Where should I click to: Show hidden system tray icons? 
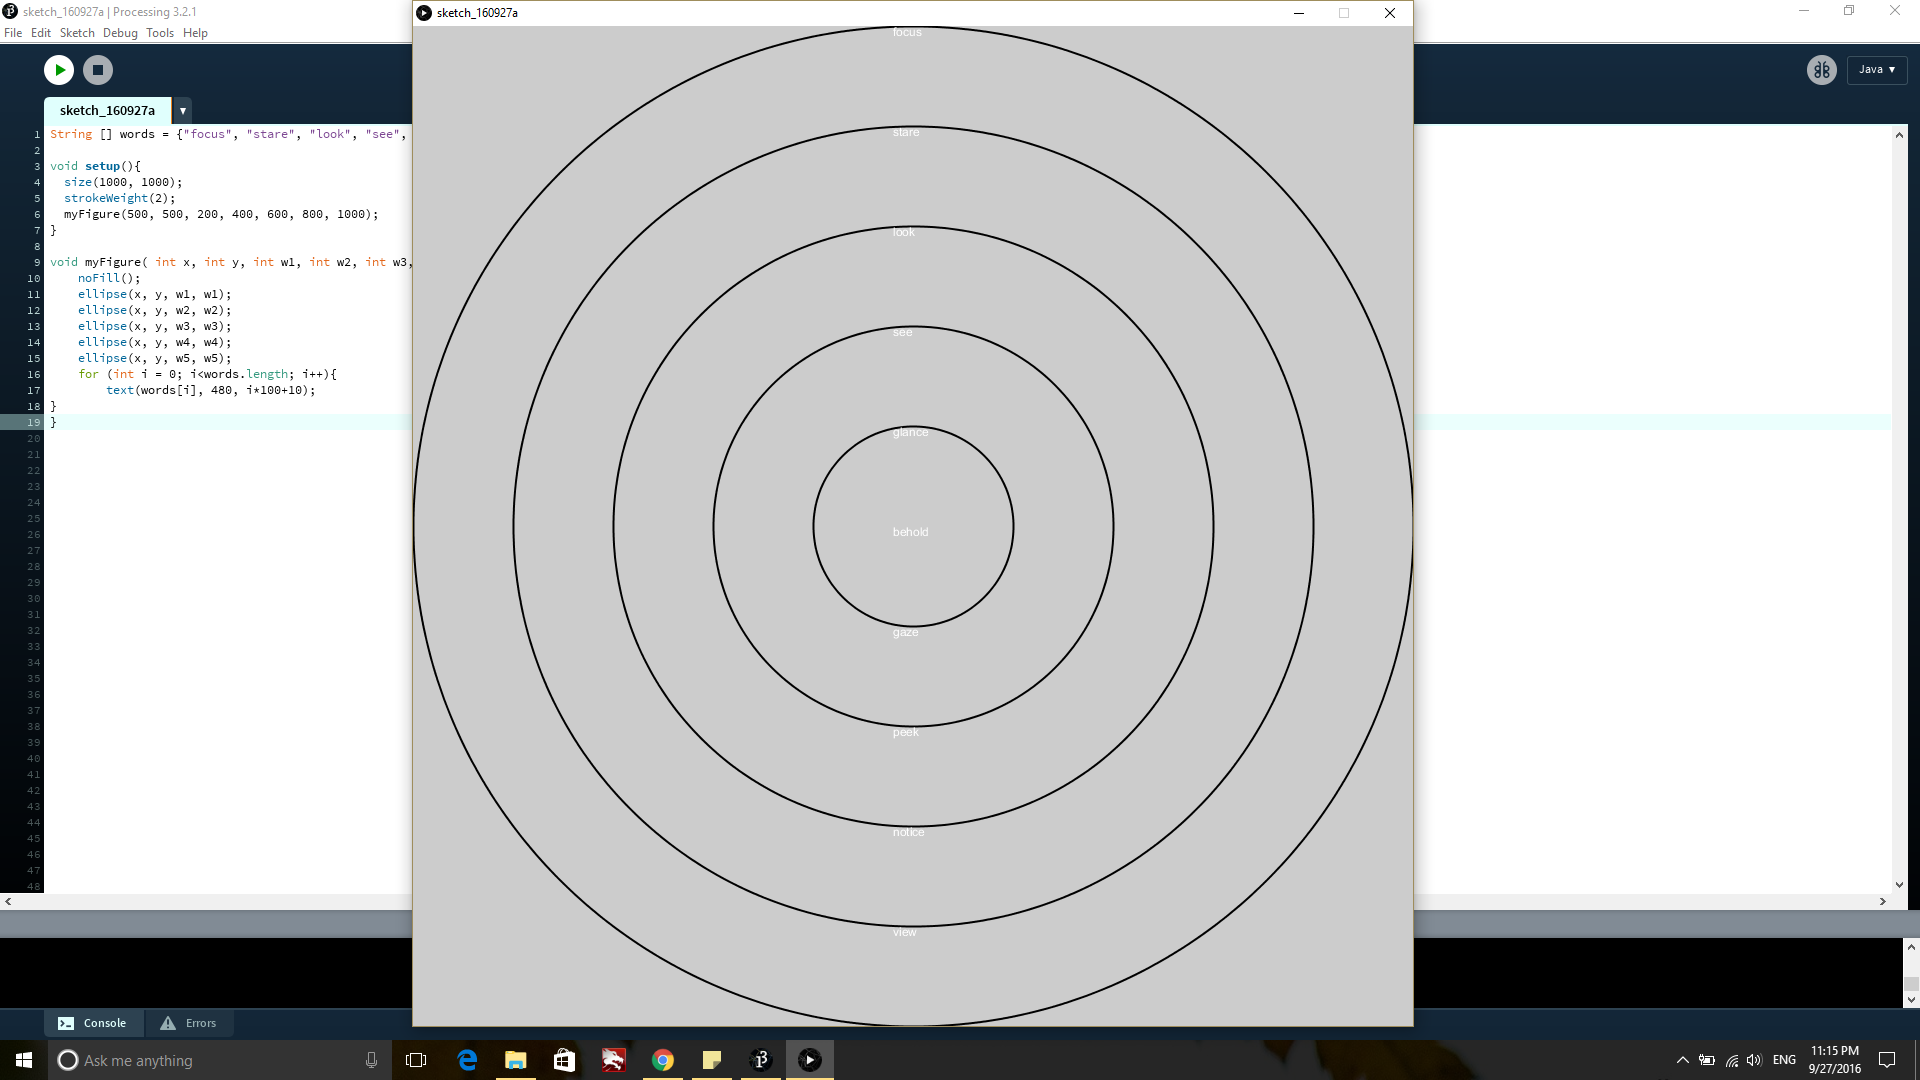(1682, 1060)
